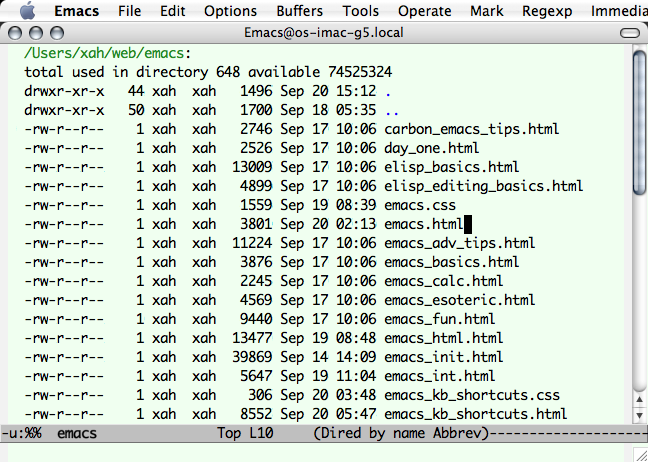This screenshot has width=648, height=462.
Task: Click elisp_editing_basics.html file name
Action: [x=484, y=186]
